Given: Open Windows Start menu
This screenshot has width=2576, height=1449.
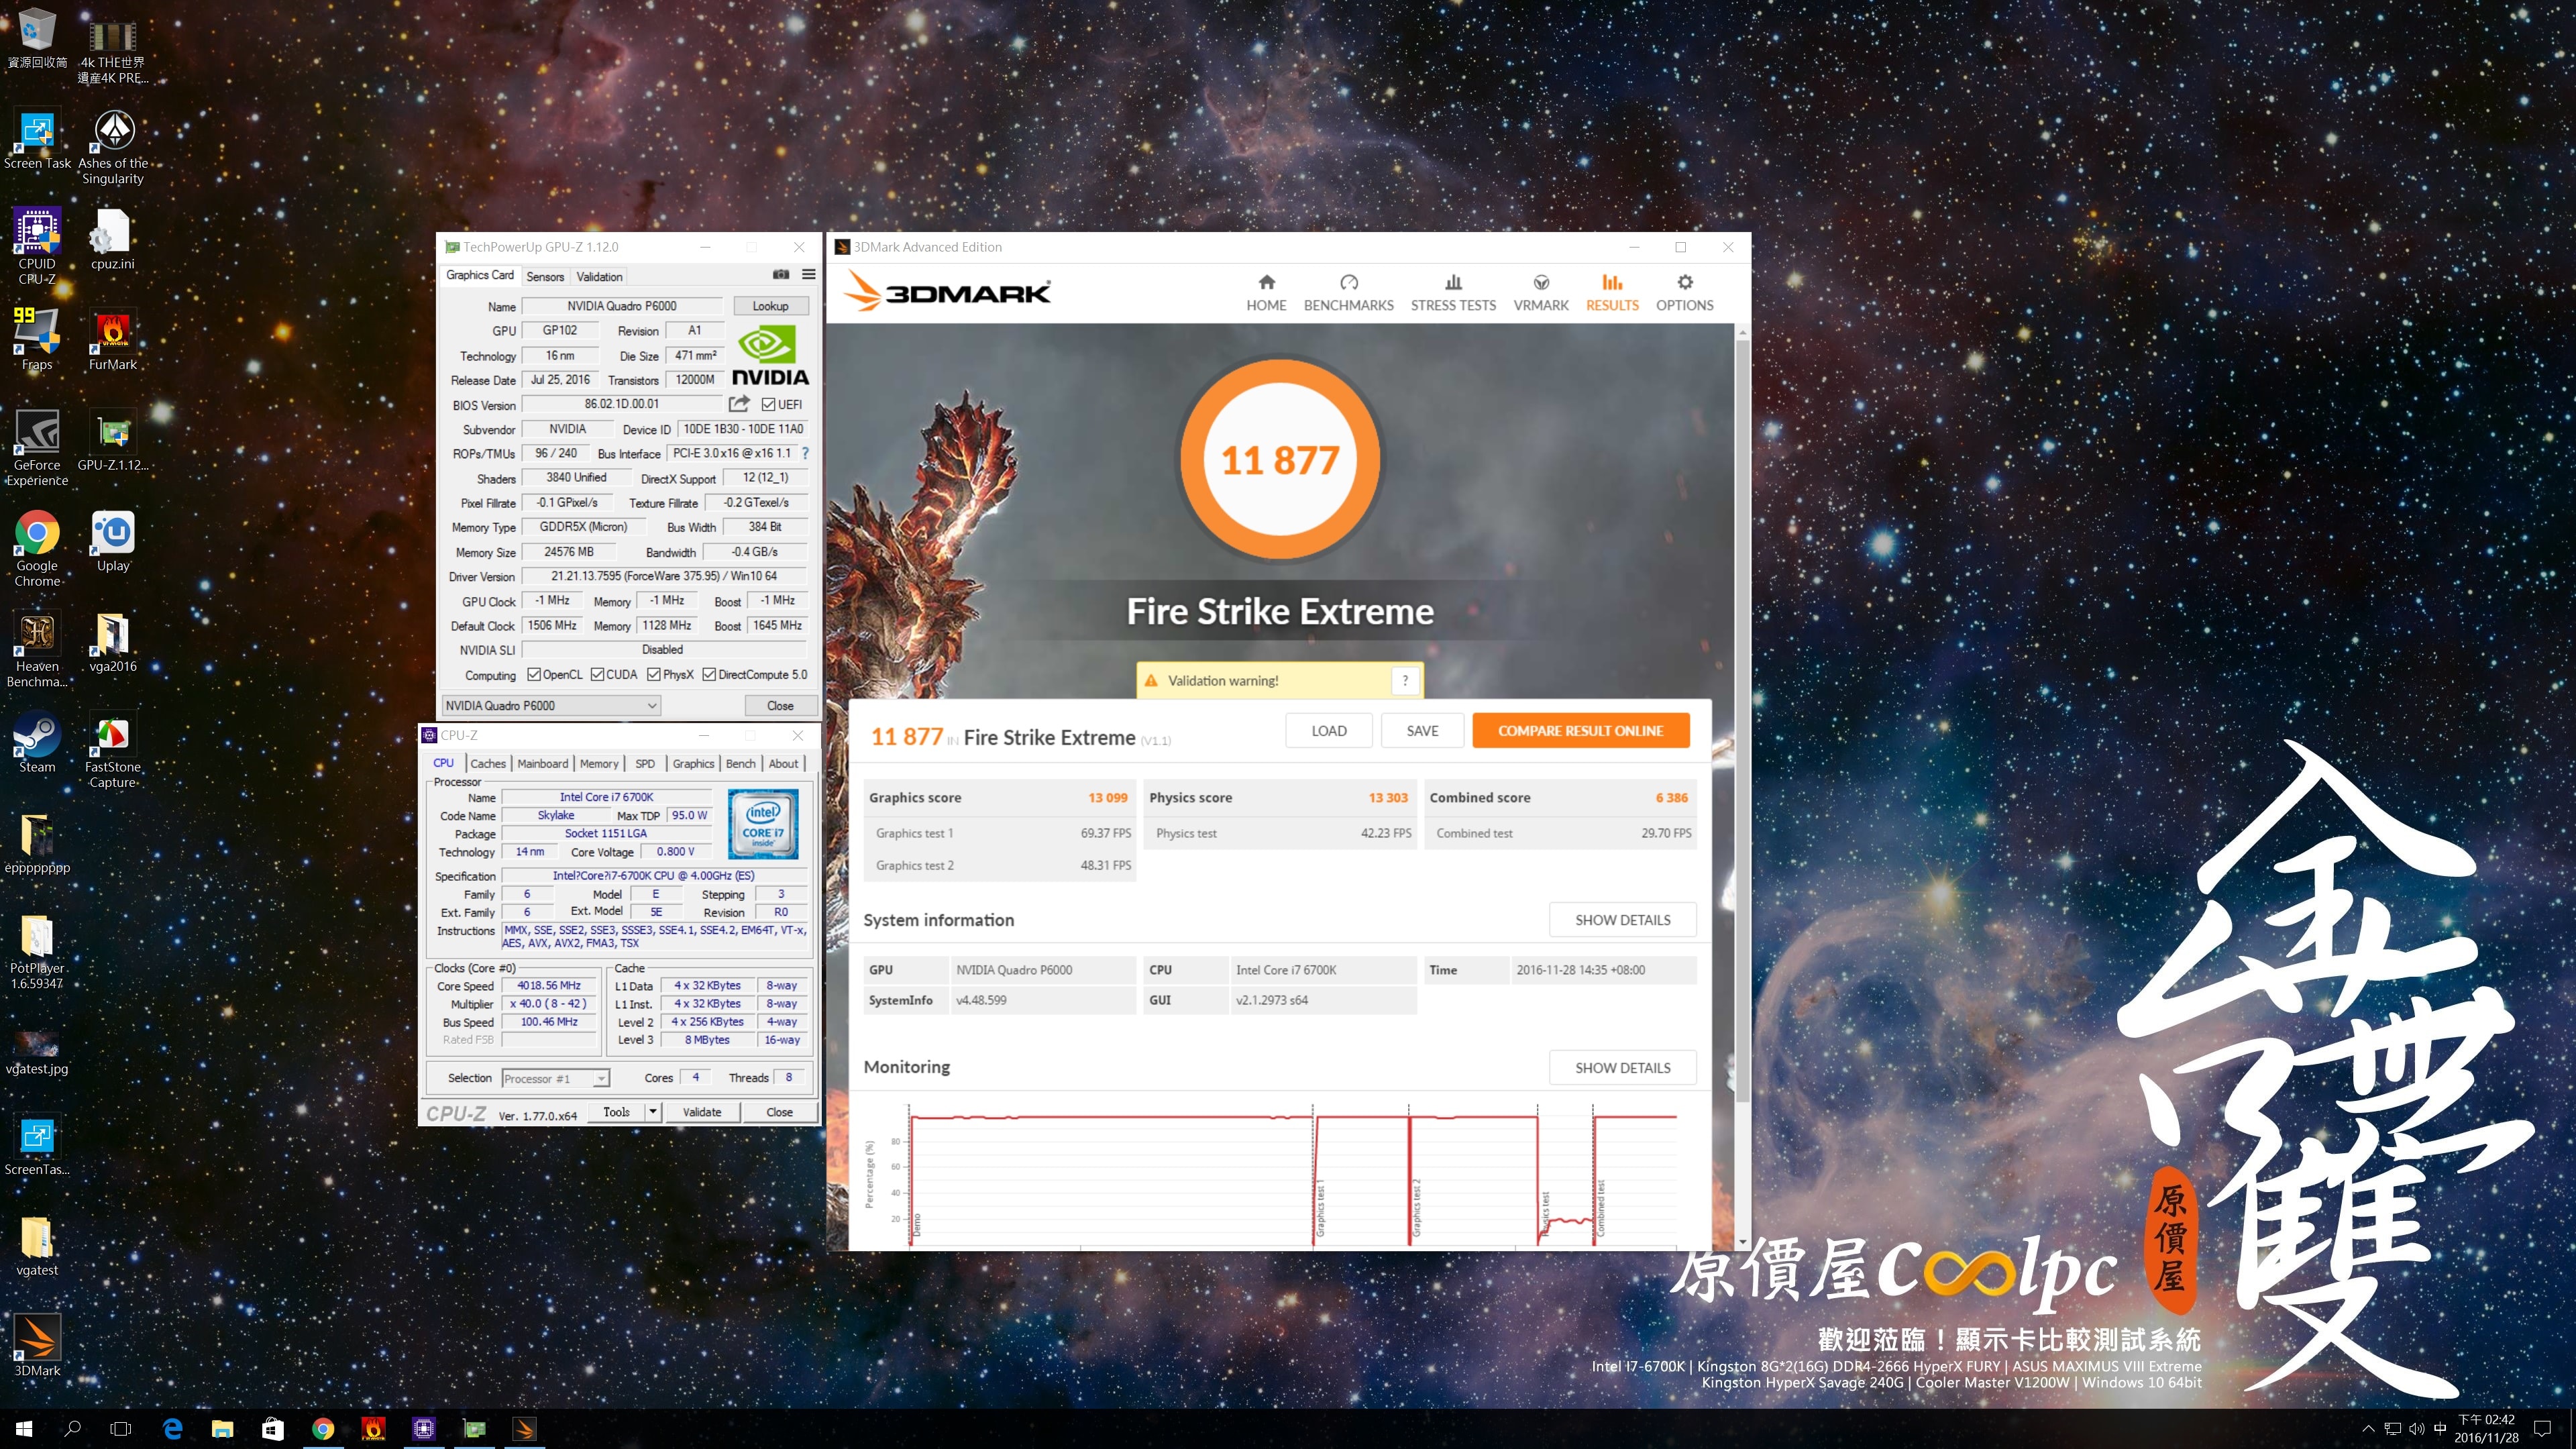Looking at the screenshot, I should point(24,1428).
